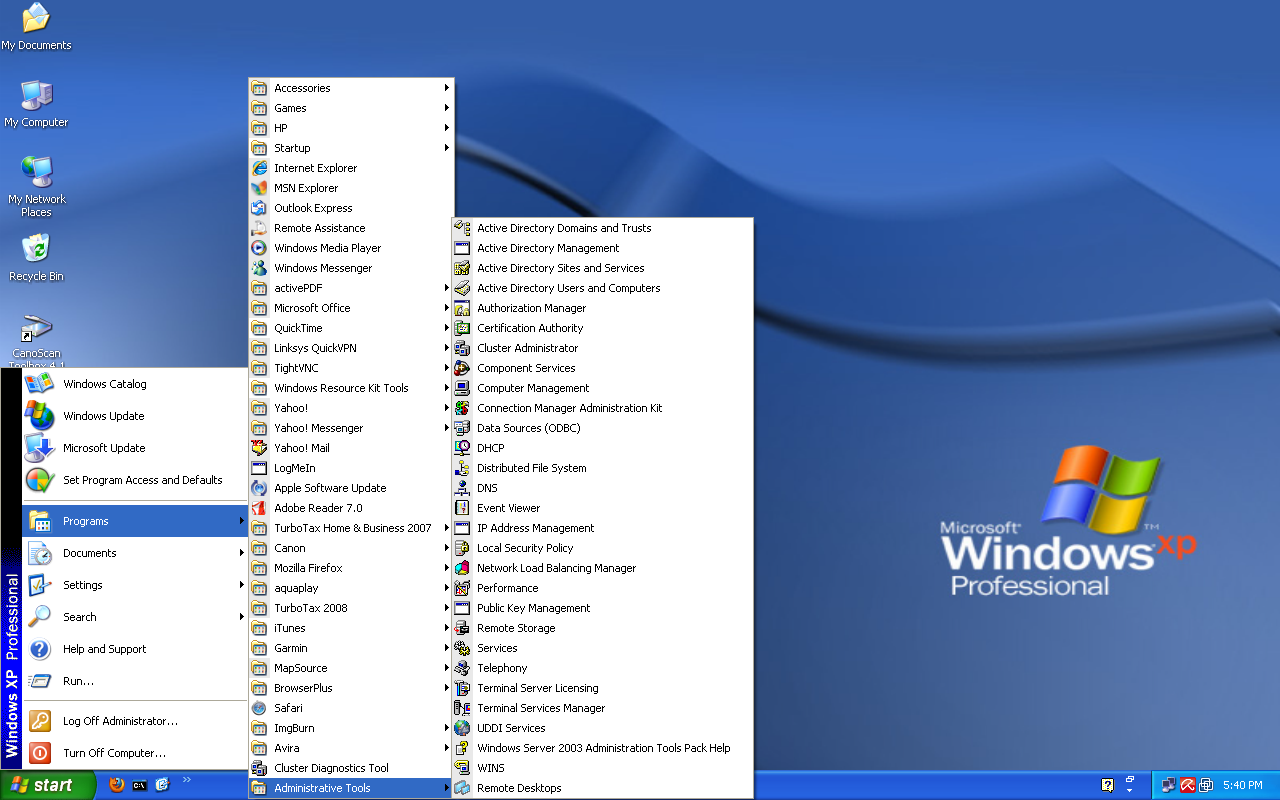Open Mozilla Firefox program folder

[351, 568]
